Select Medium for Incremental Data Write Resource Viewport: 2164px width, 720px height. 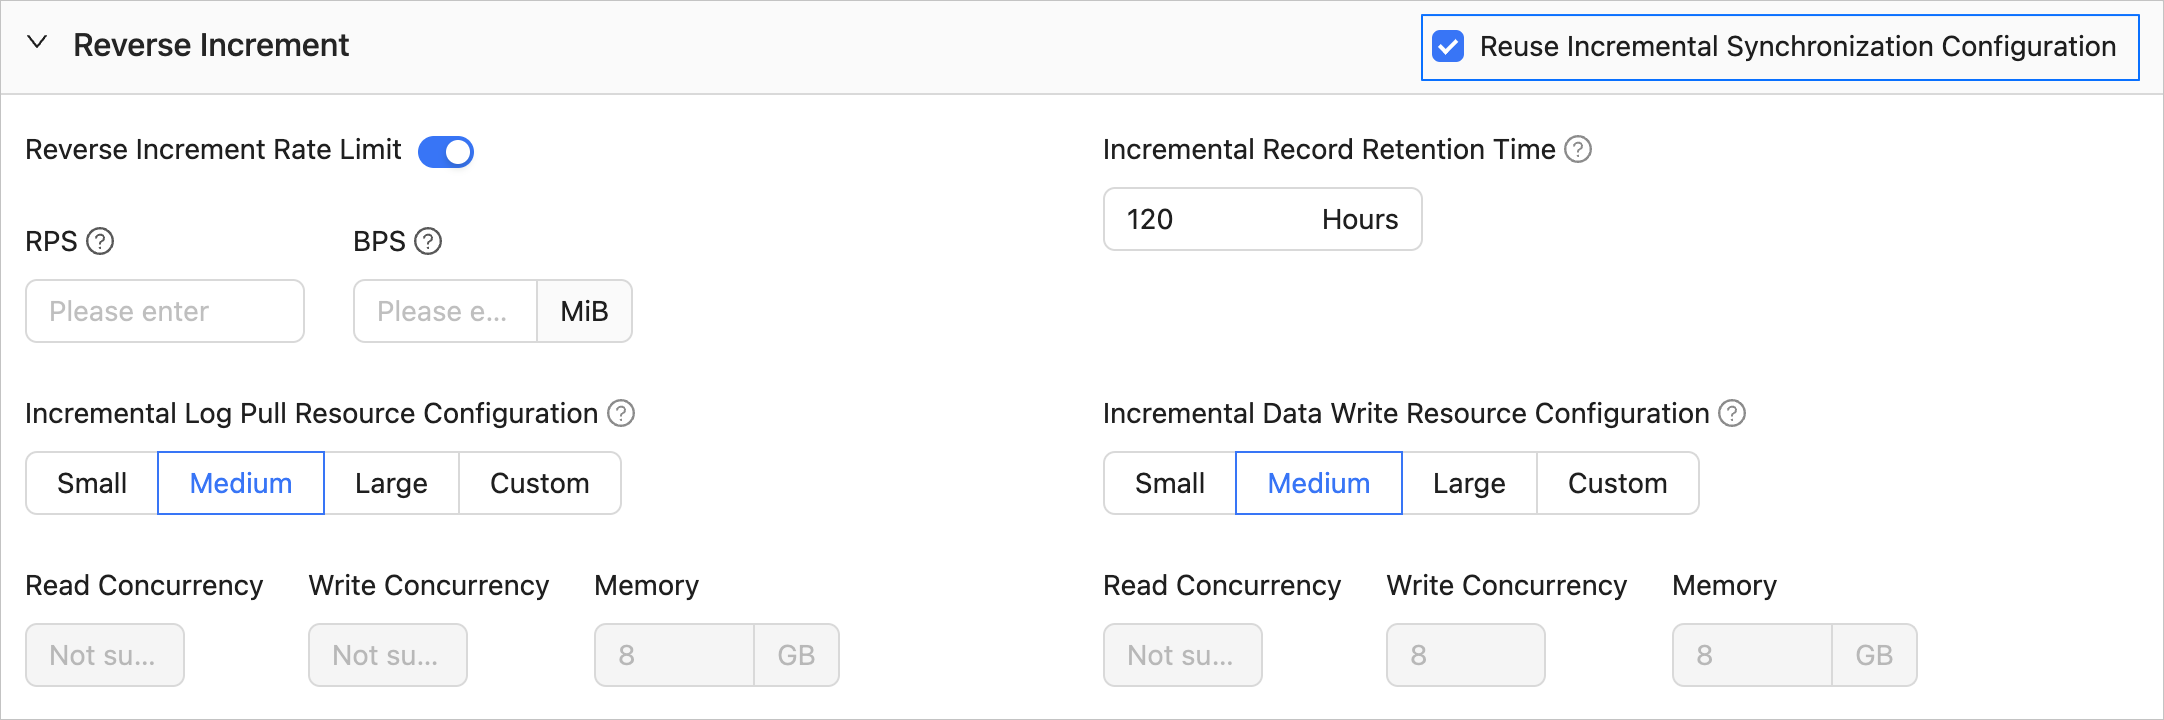pyautogui.click(x=1318, y=483)
